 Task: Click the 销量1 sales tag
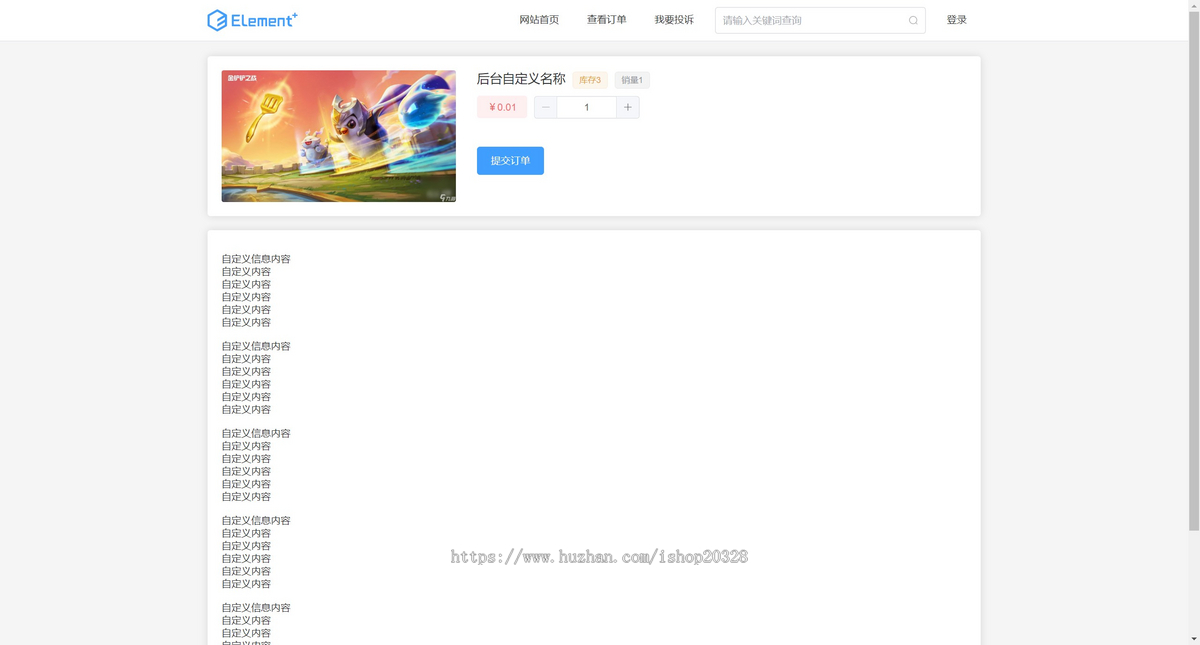(x=632, y=80)
